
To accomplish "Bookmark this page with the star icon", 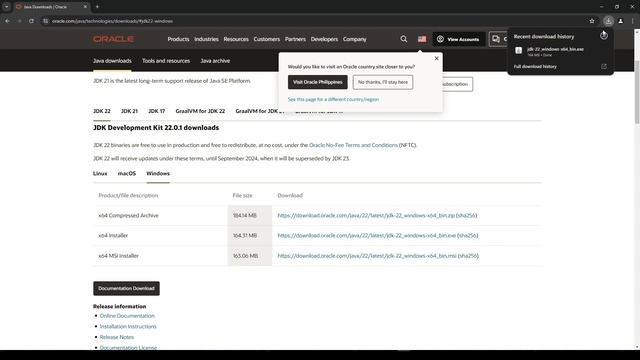I will tap(592, 21).
